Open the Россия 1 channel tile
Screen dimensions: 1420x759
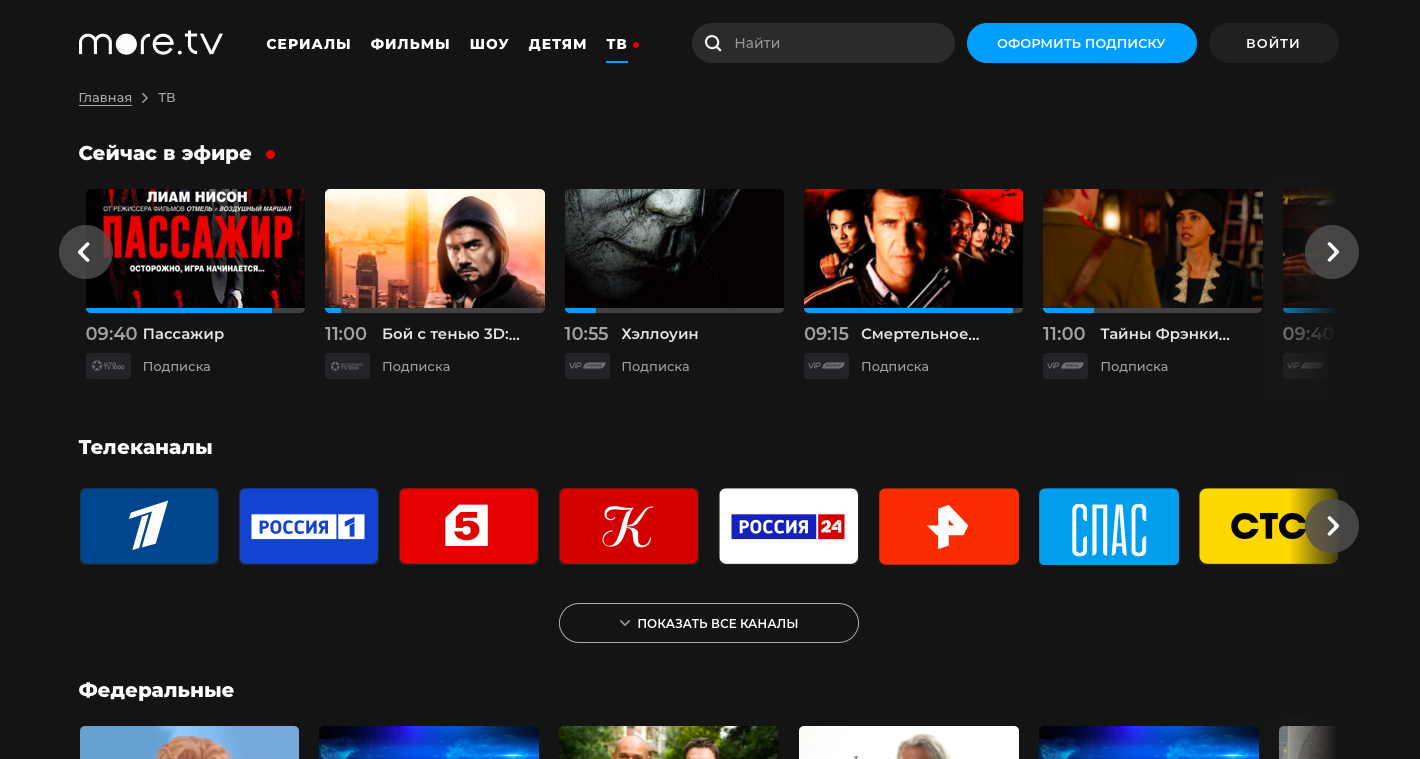click(309, 526)
